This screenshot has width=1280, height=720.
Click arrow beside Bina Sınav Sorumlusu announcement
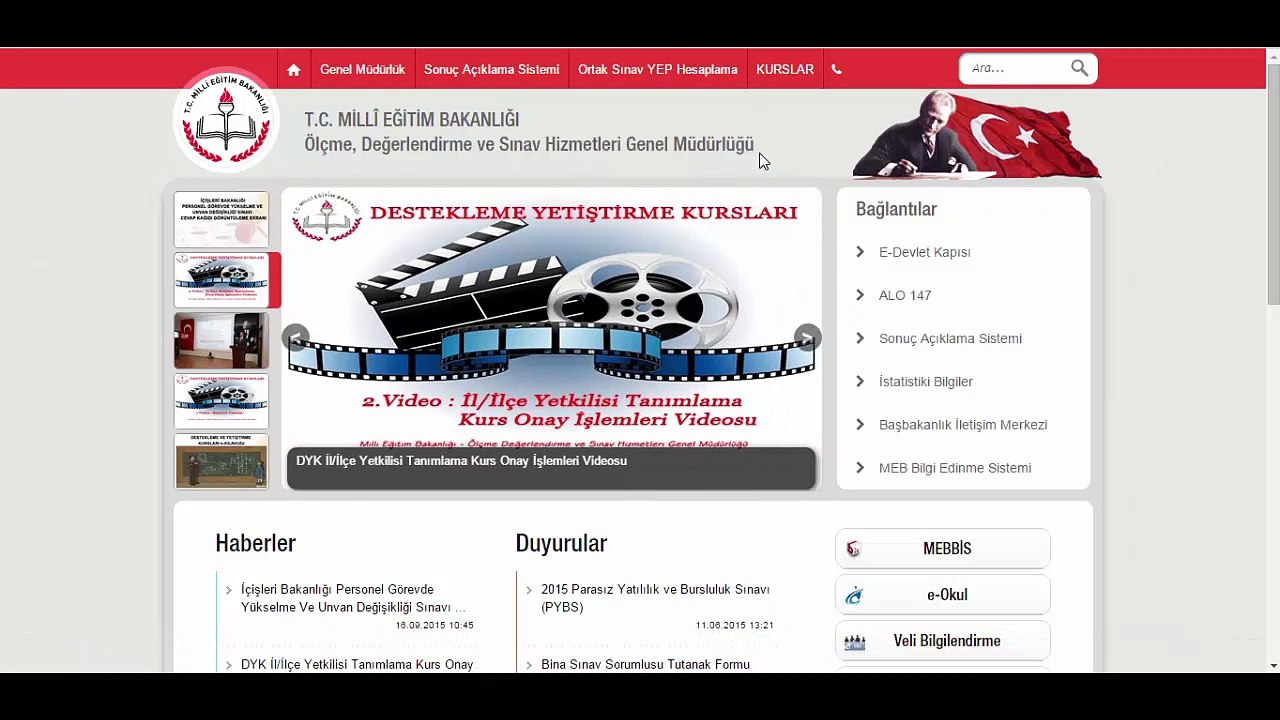(x=529, y=665)
